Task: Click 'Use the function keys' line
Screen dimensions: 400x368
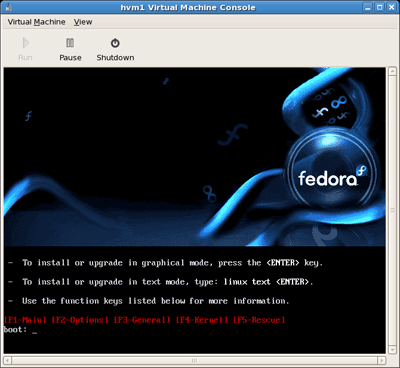Action: click(149, 301)
